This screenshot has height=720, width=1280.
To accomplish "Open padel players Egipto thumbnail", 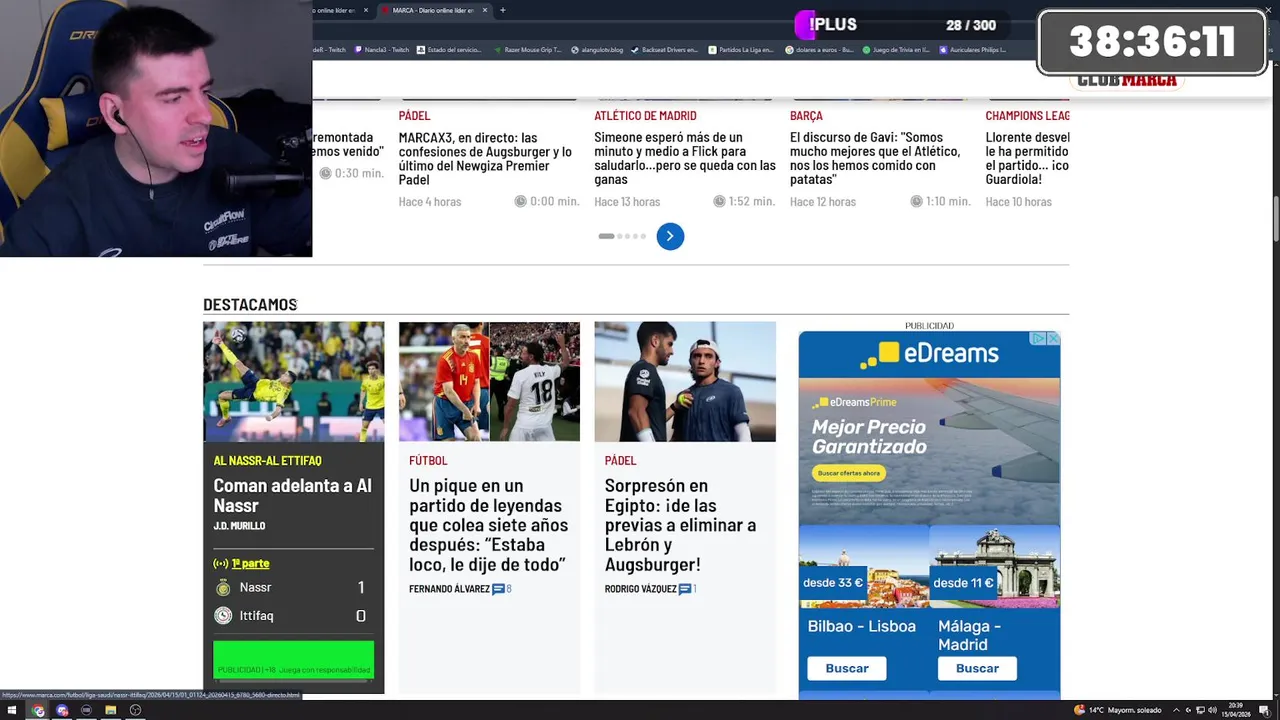I will point(685,381).
